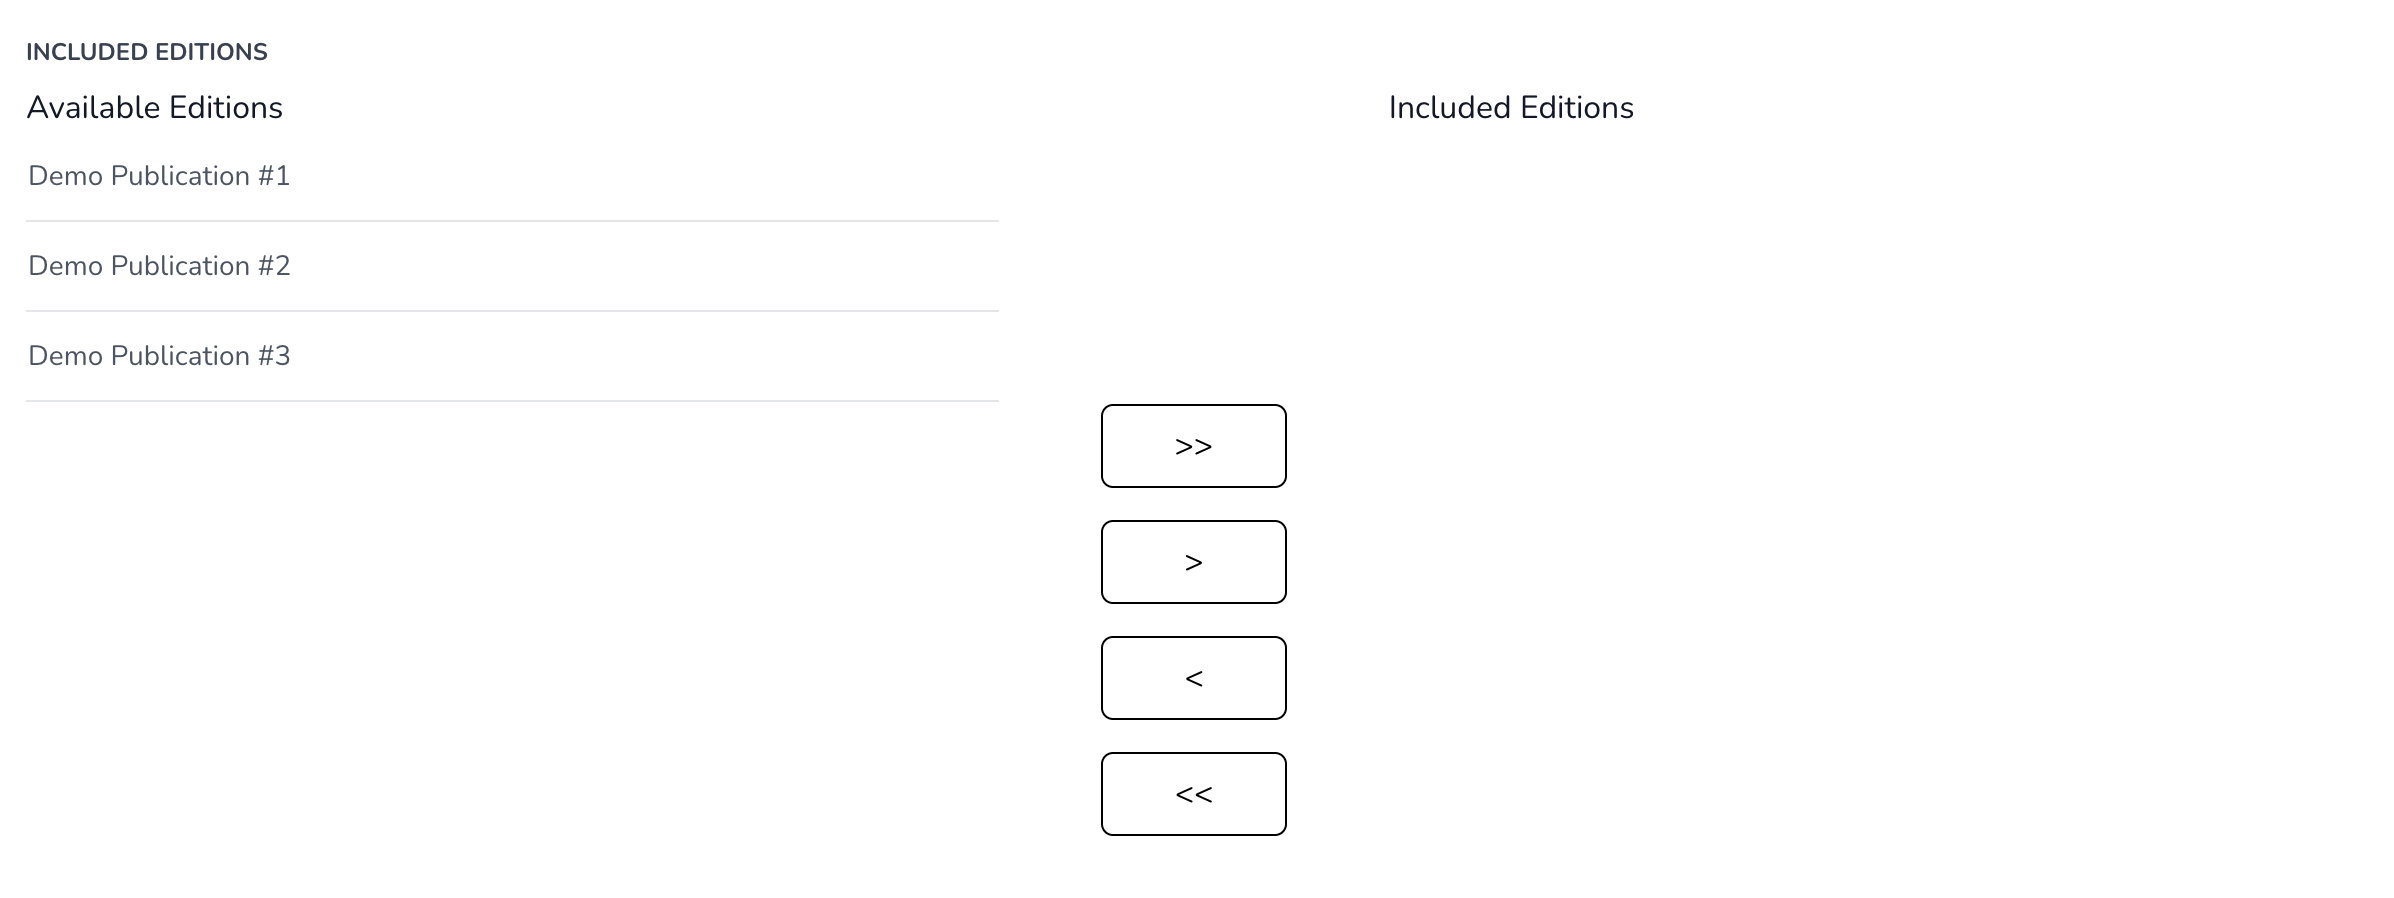Screen dimensions: 2394x898
Task: Select Demo Publication #2 in Available Editions
Action: click(x=159, y=265)
